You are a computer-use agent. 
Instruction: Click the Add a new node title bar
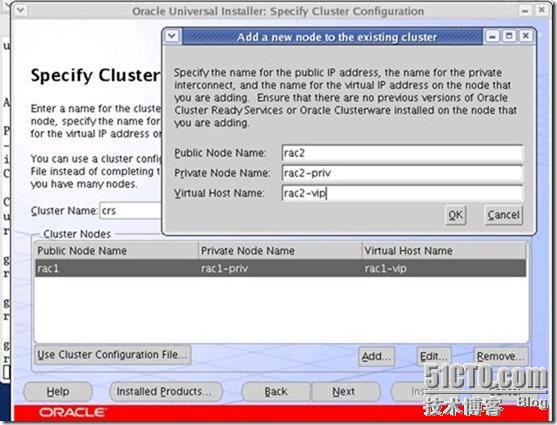tap(332, 37)
